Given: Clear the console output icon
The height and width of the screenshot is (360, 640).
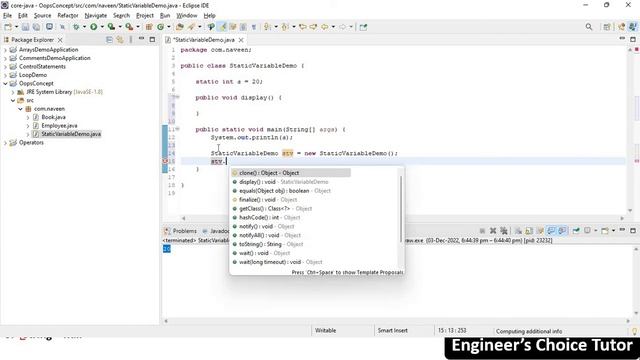Looking at the screenshot, I should pos(518,231).
